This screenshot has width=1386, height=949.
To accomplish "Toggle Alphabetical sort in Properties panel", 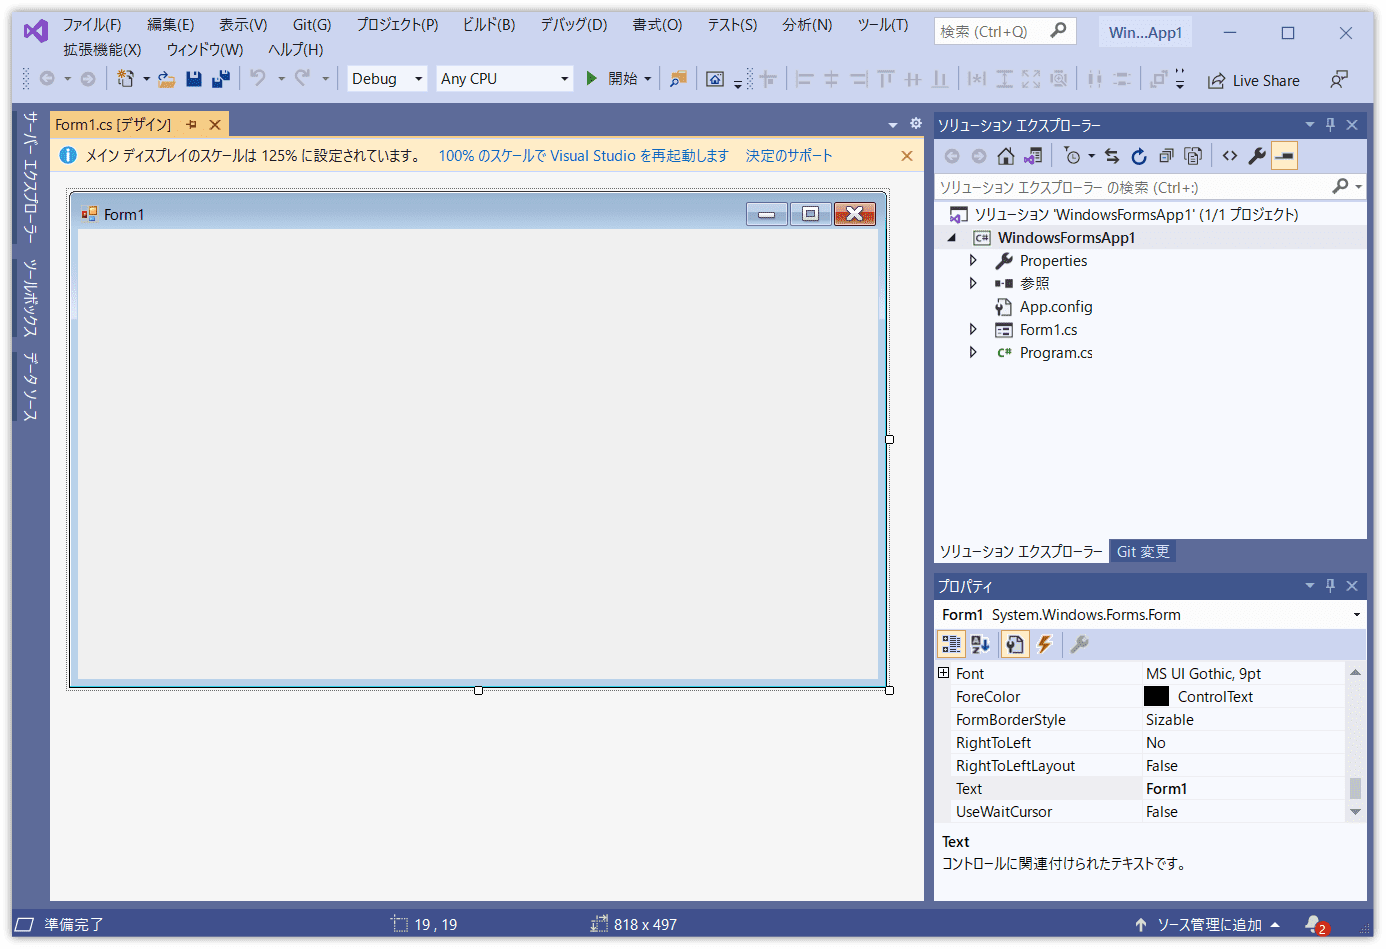I will click(x=981, y=644).
